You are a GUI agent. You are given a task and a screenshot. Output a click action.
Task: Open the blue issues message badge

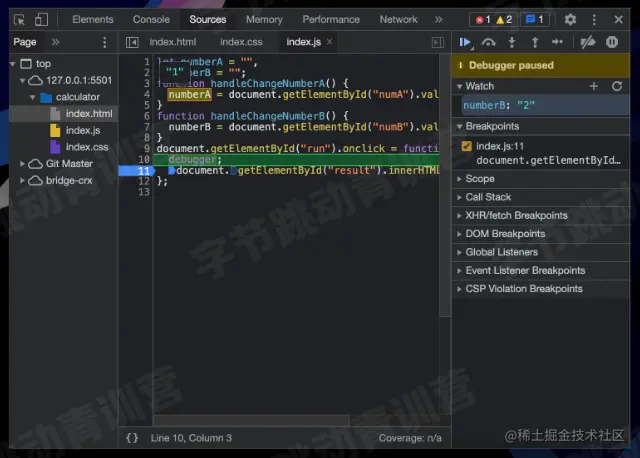point(535,20)
